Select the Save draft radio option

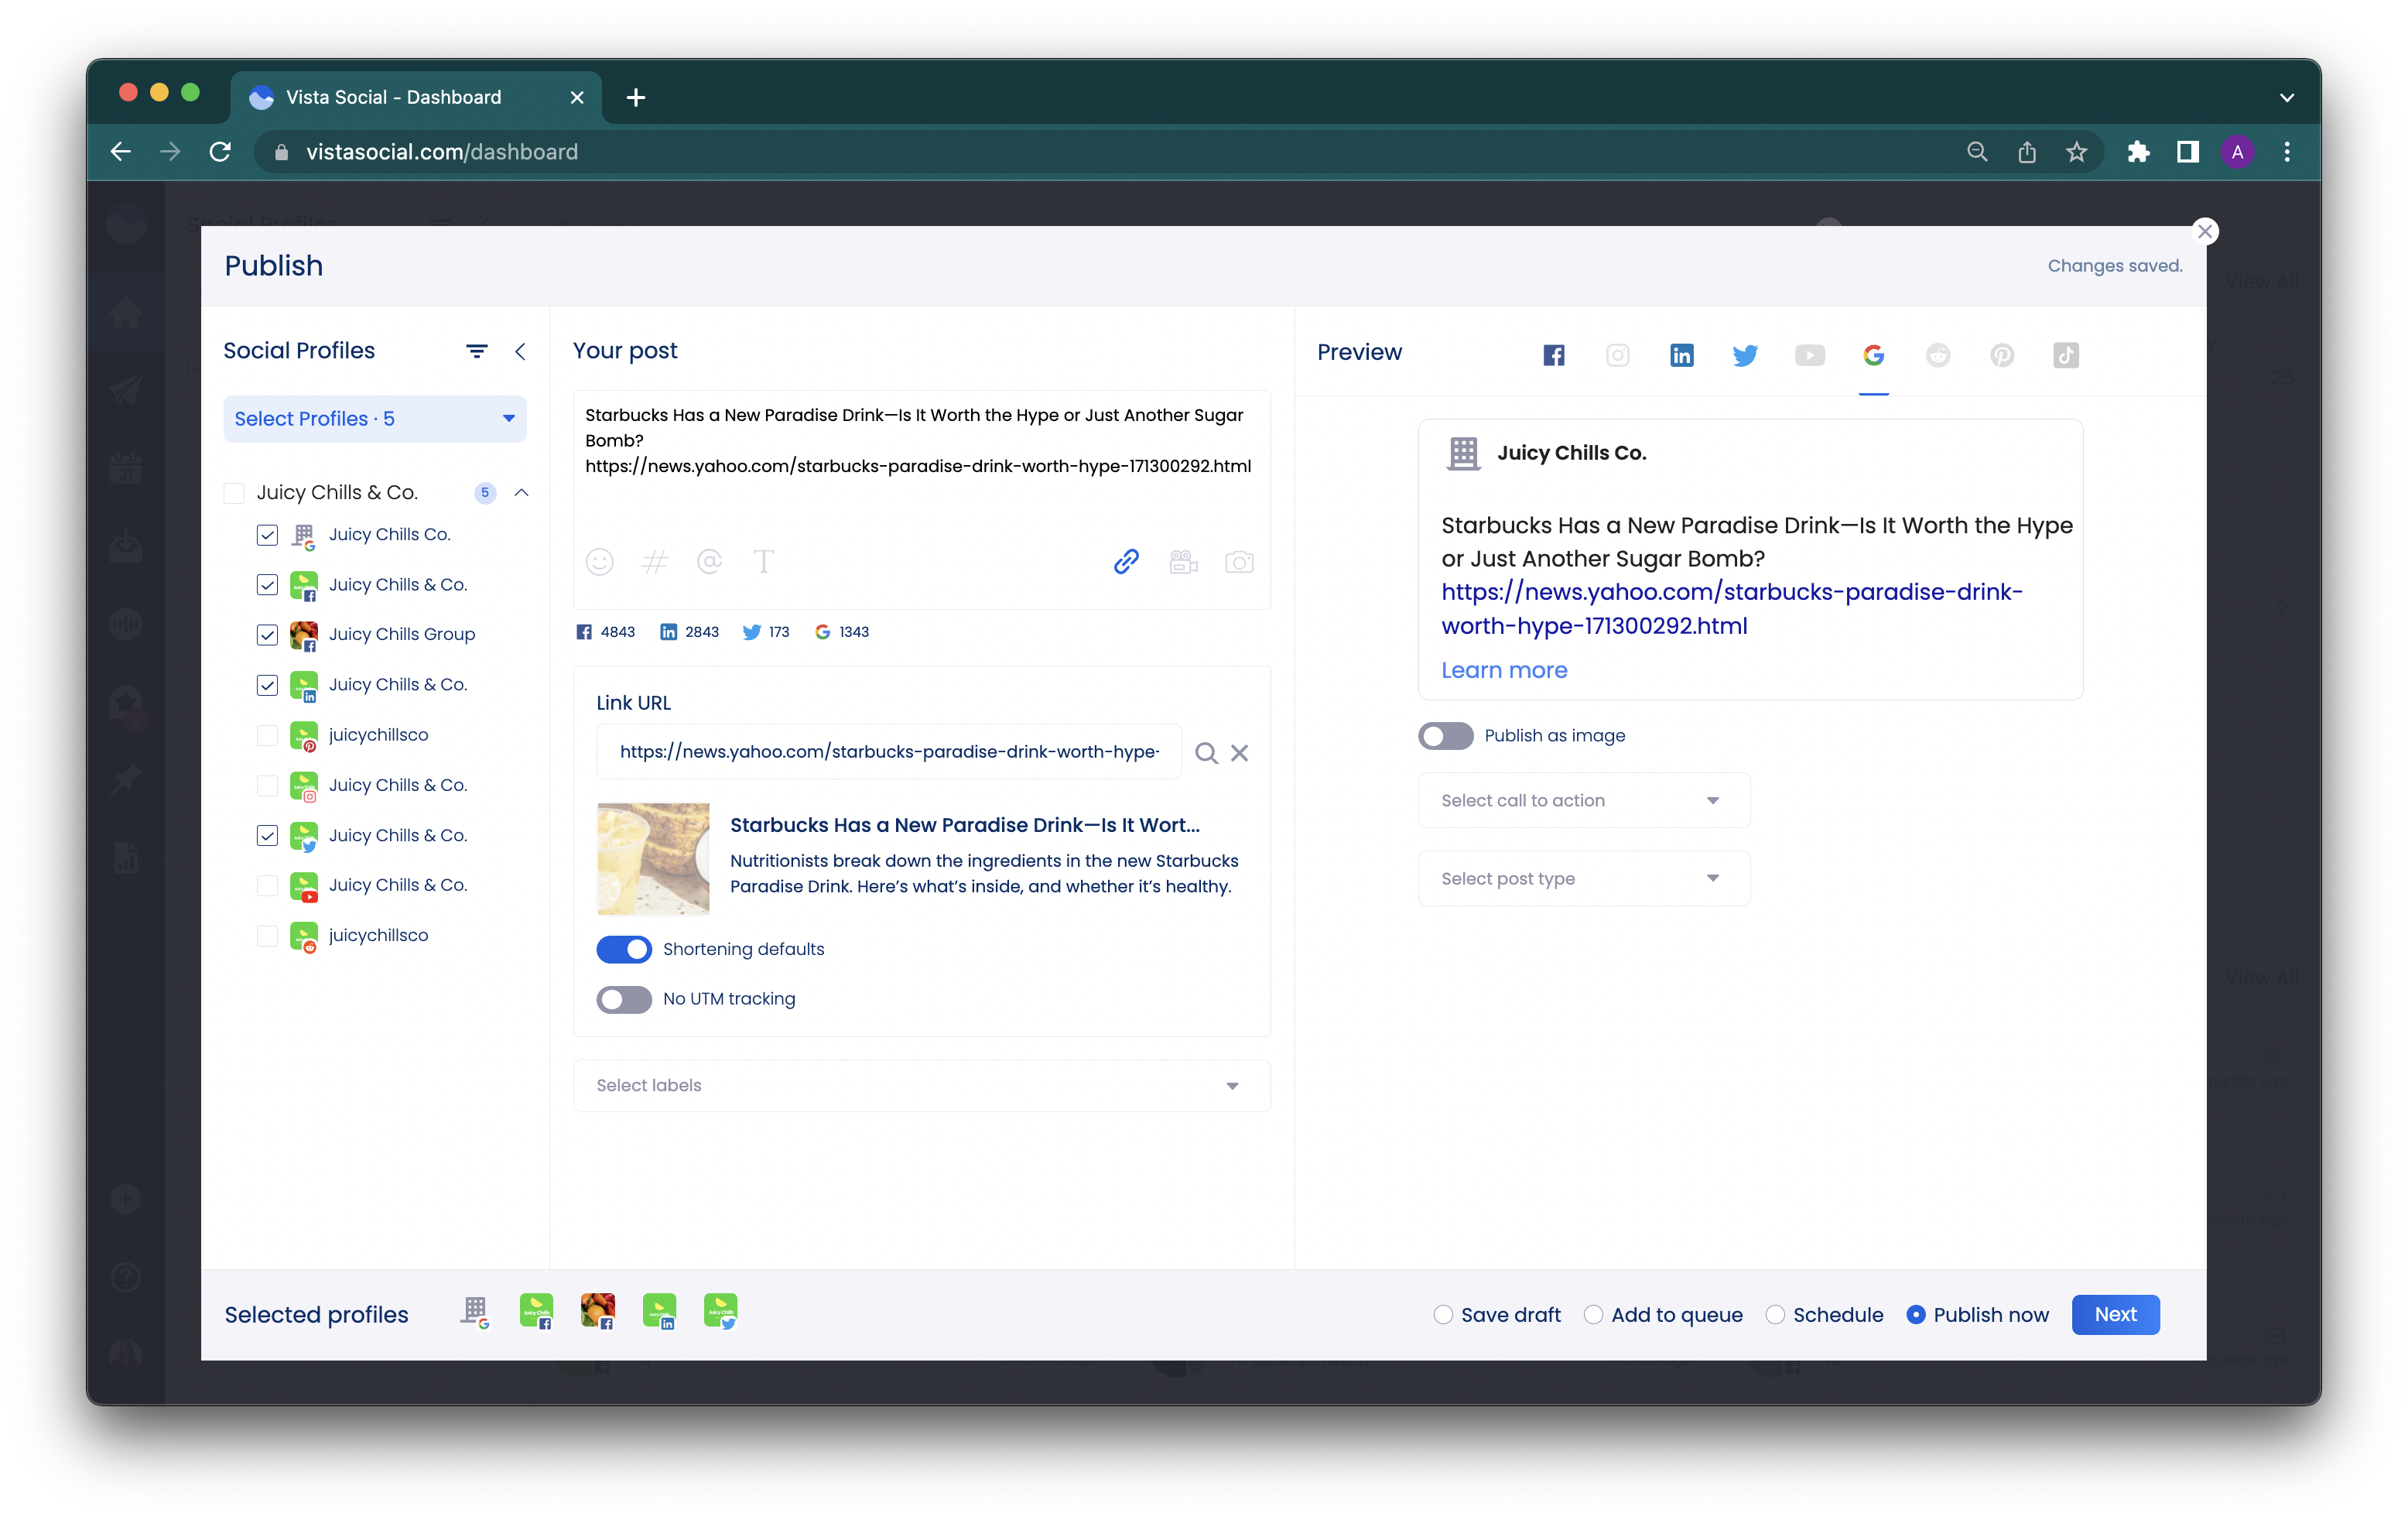1442,1315
